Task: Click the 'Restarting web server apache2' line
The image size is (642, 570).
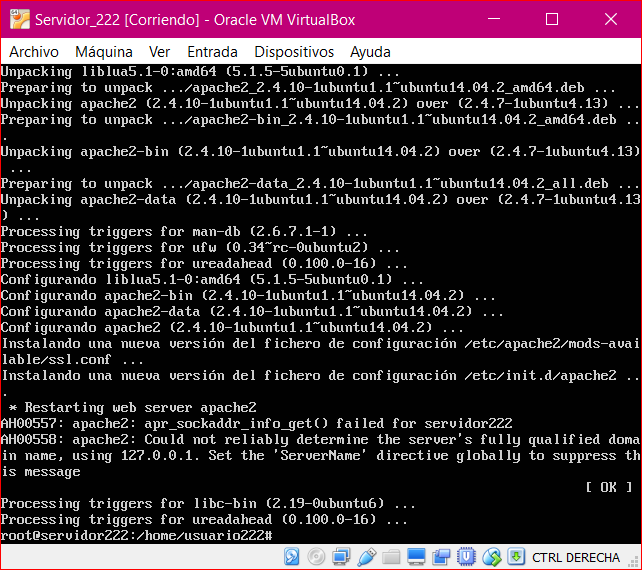Action: pos(133,407)
